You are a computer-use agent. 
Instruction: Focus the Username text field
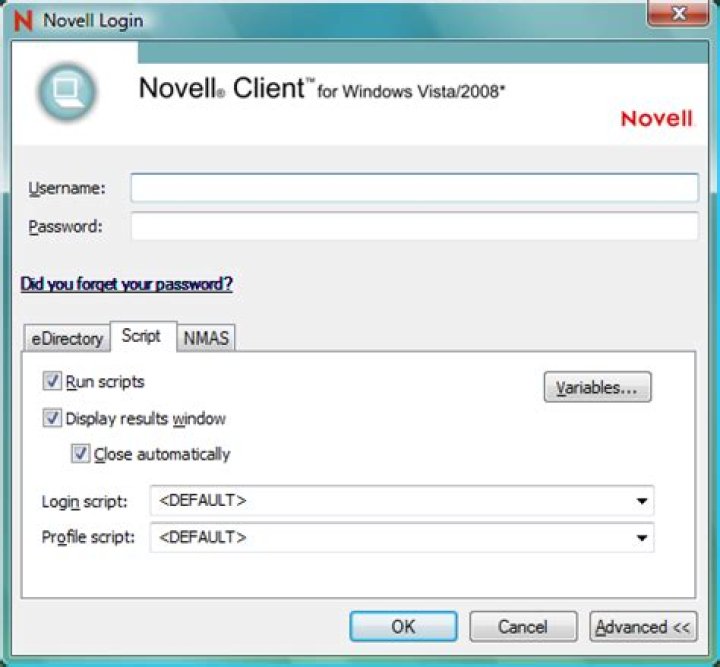[414, 188]
